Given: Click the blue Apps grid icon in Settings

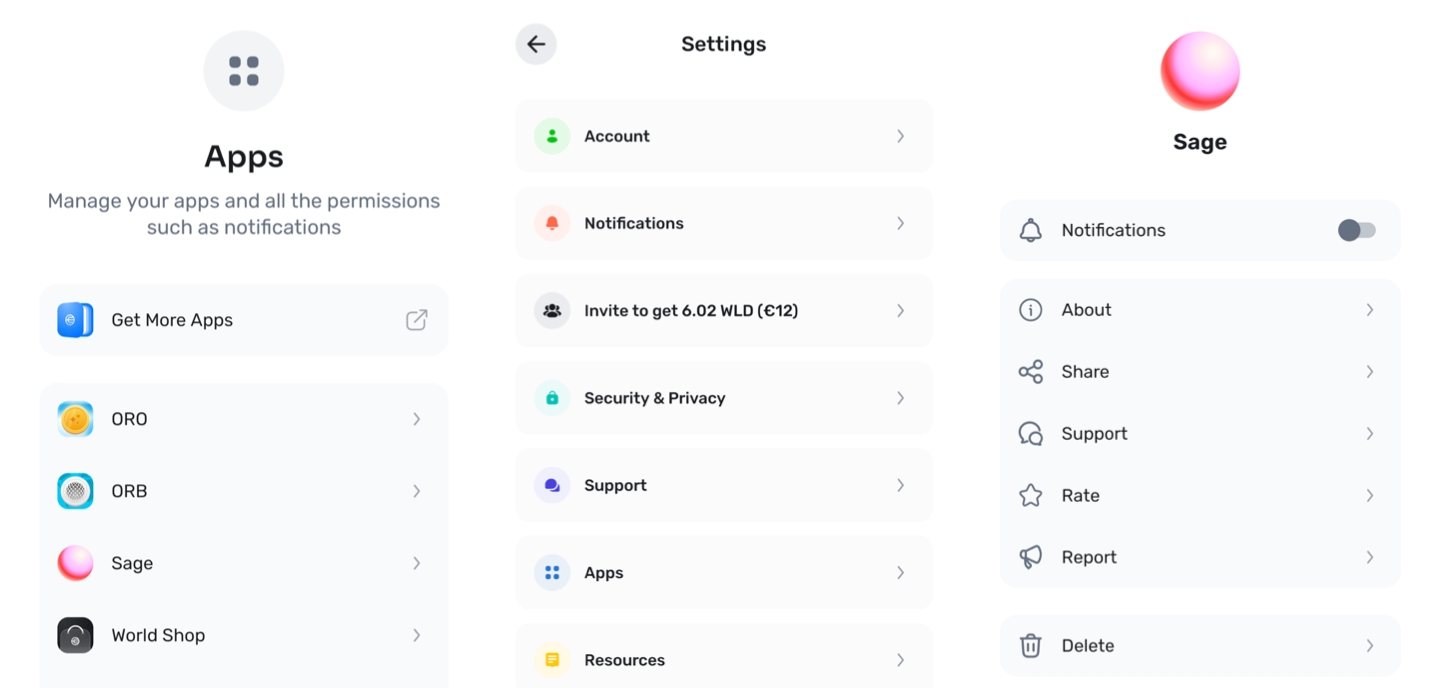Looking at the screenshot, I should 552,573.
